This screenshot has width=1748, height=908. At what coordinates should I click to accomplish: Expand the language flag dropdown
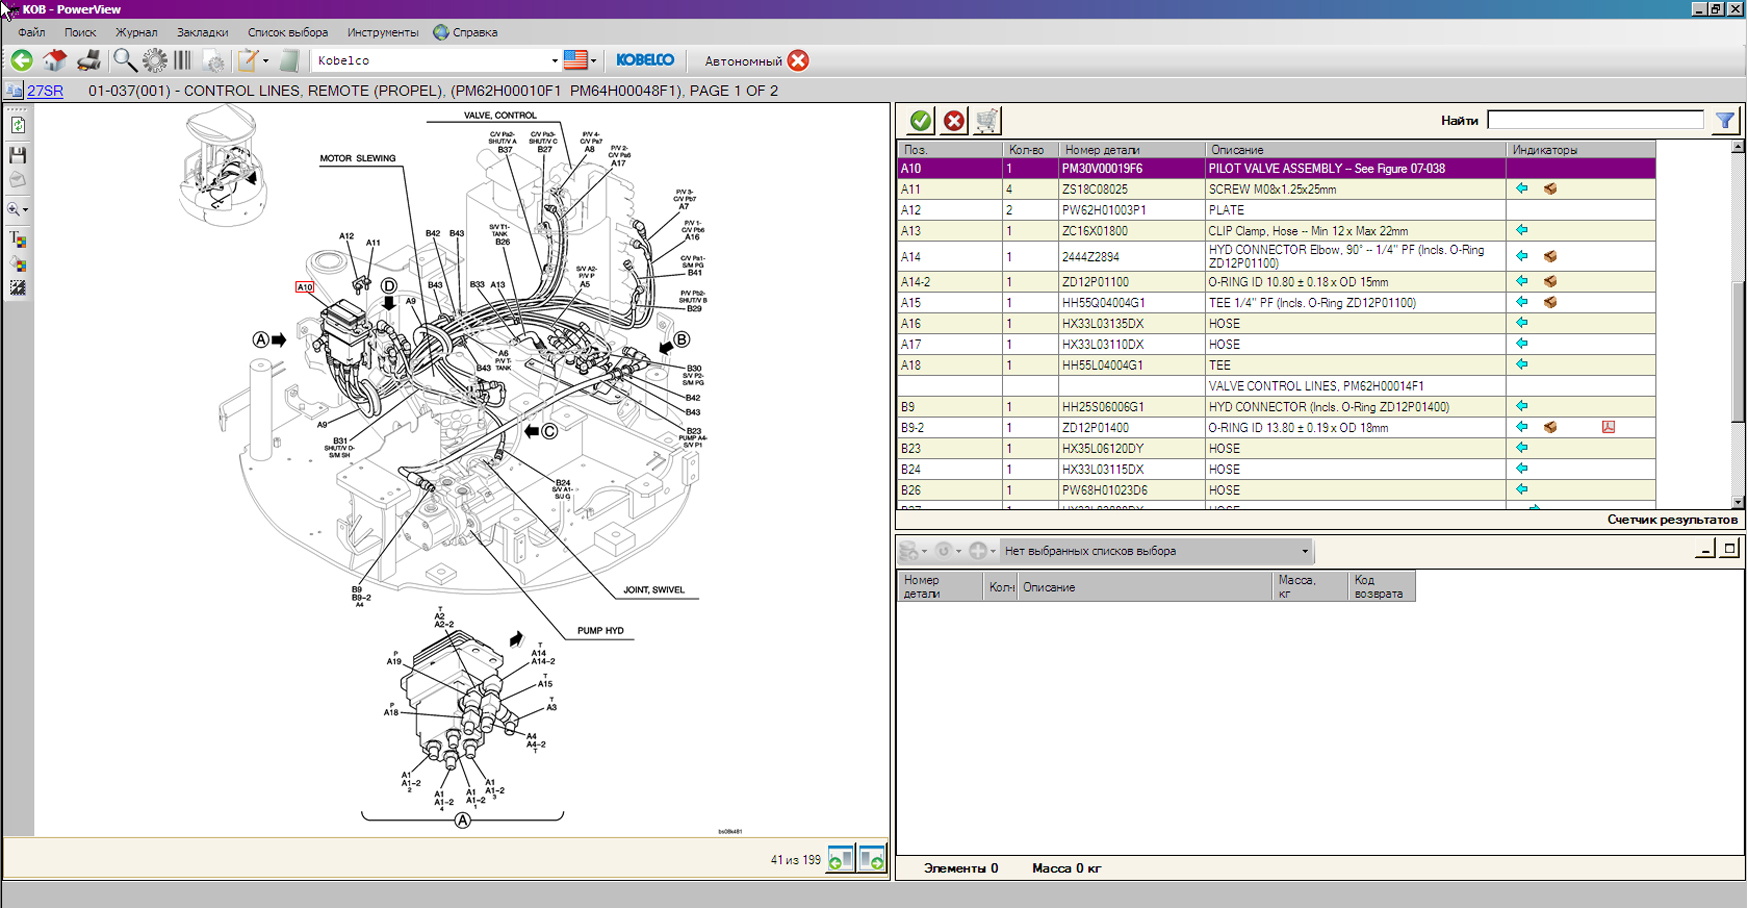coord(593,61)
